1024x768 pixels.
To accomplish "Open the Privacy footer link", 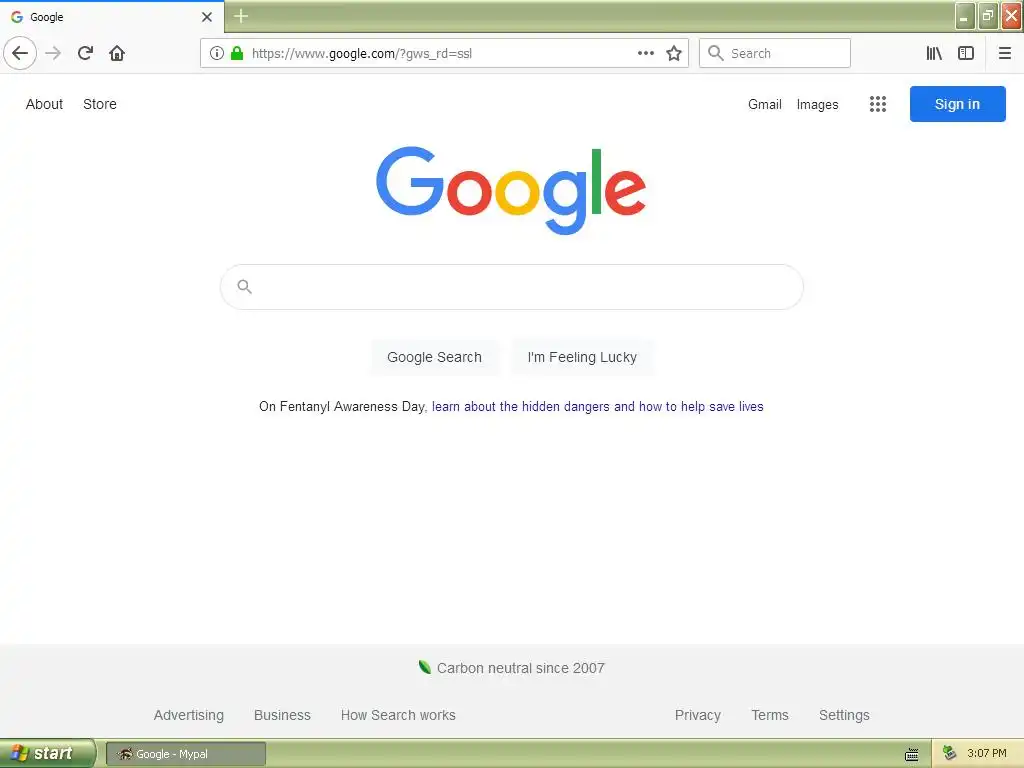I will pos(697,715).
